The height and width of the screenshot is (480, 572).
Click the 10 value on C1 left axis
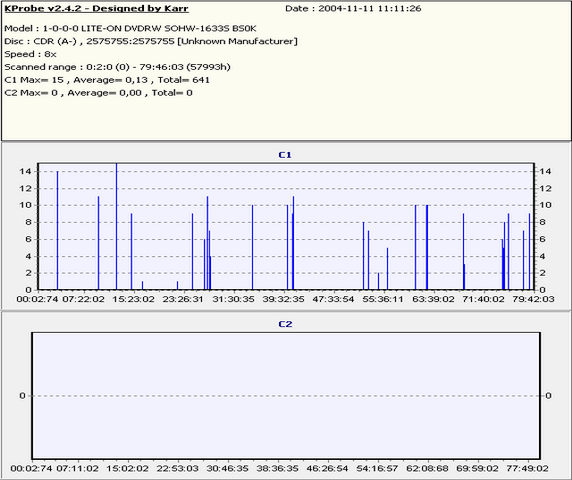coord(26,205)
